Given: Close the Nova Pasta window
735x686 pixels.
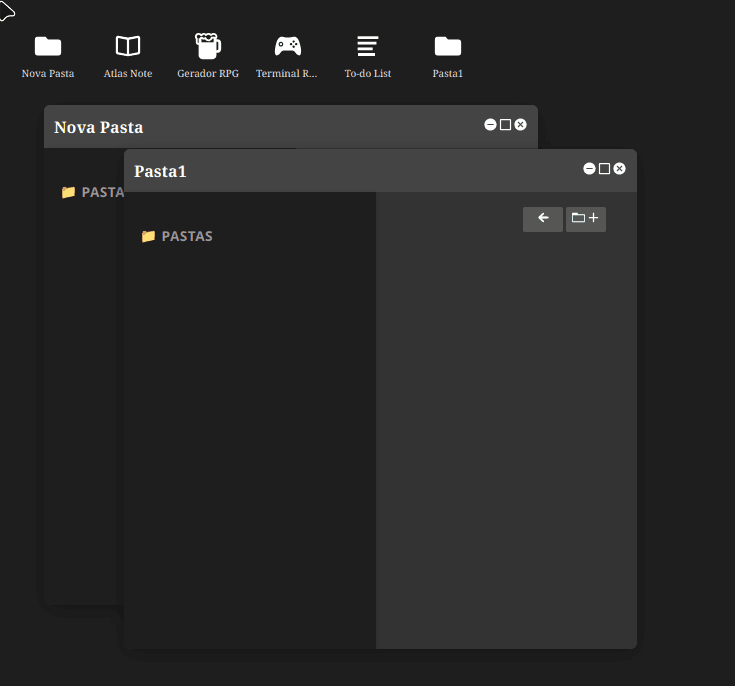Looking at the screenshot, I should [x=520, y=125].
